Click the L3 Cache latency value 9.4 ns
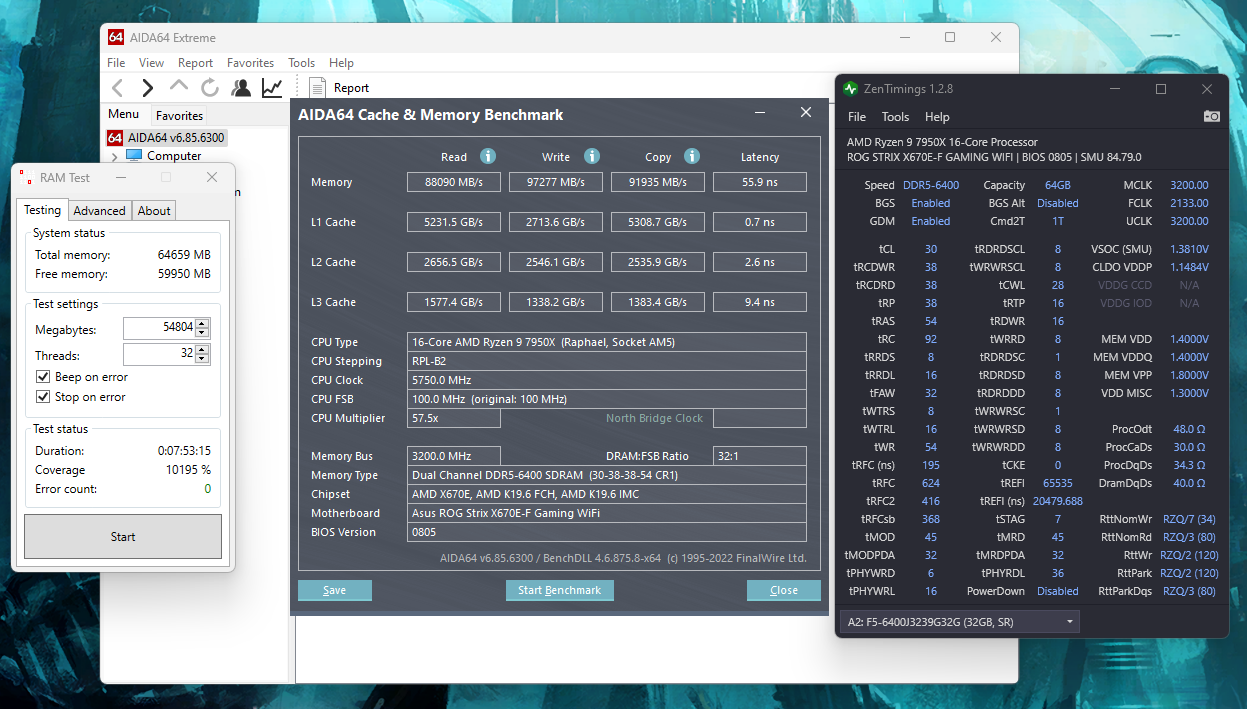The image size is (1247, 709). tap(760, 303)
